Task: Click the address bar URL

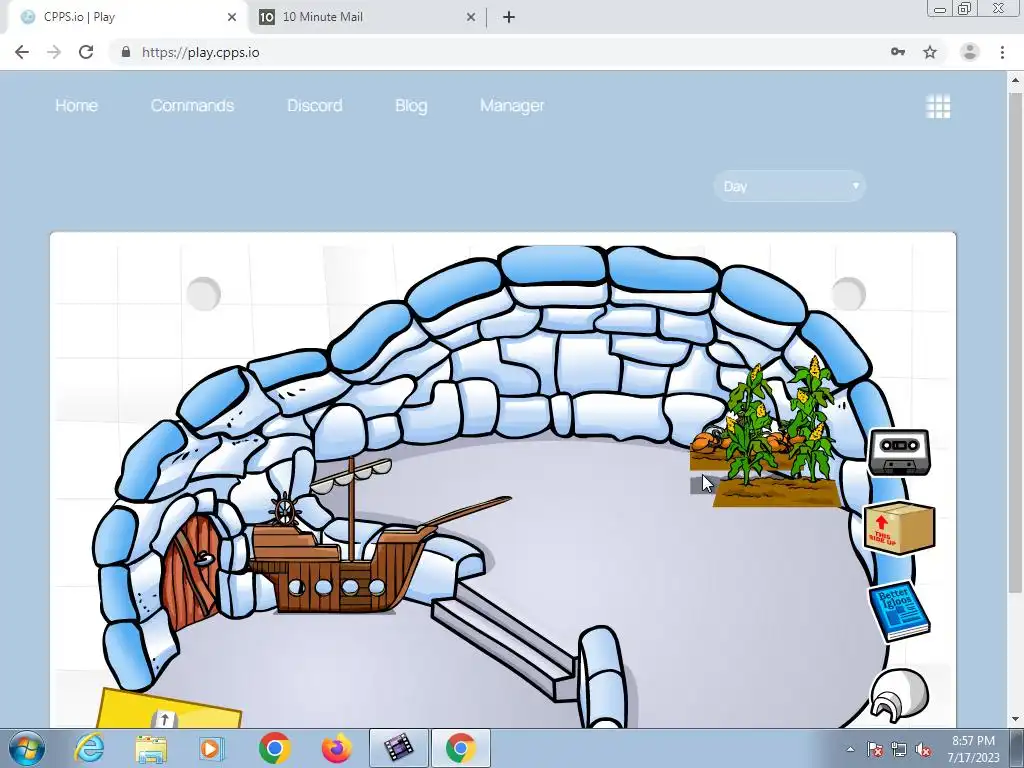Action: pos(200,52)
